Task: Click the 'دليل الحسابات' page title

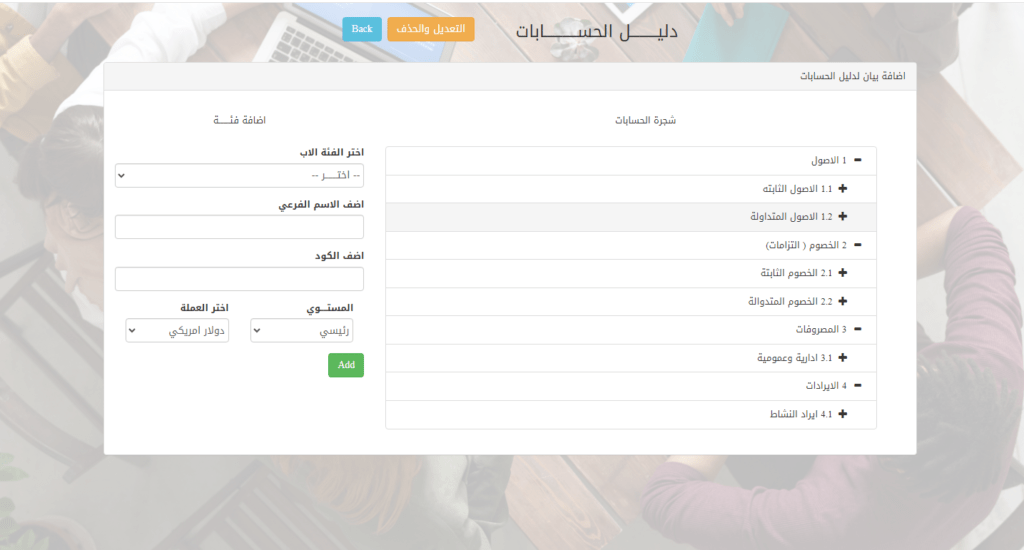Action: pos(596,31)
